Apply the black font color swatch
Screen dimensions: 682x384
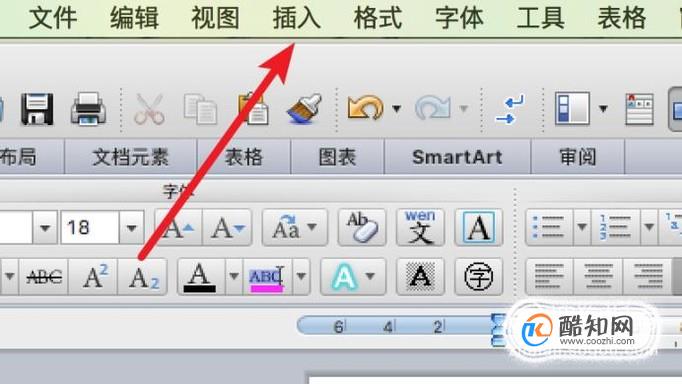tap(201, 277)
